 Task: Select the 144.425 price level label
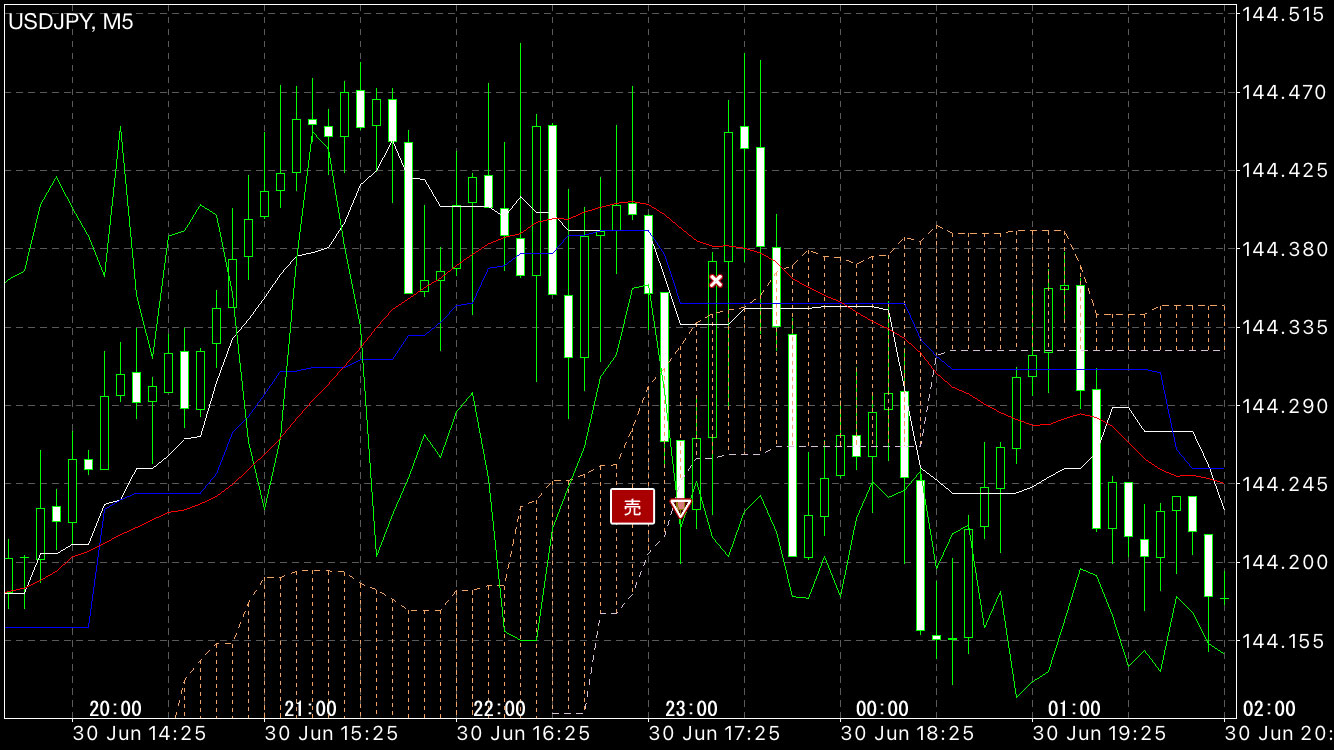pos(1282,171)
